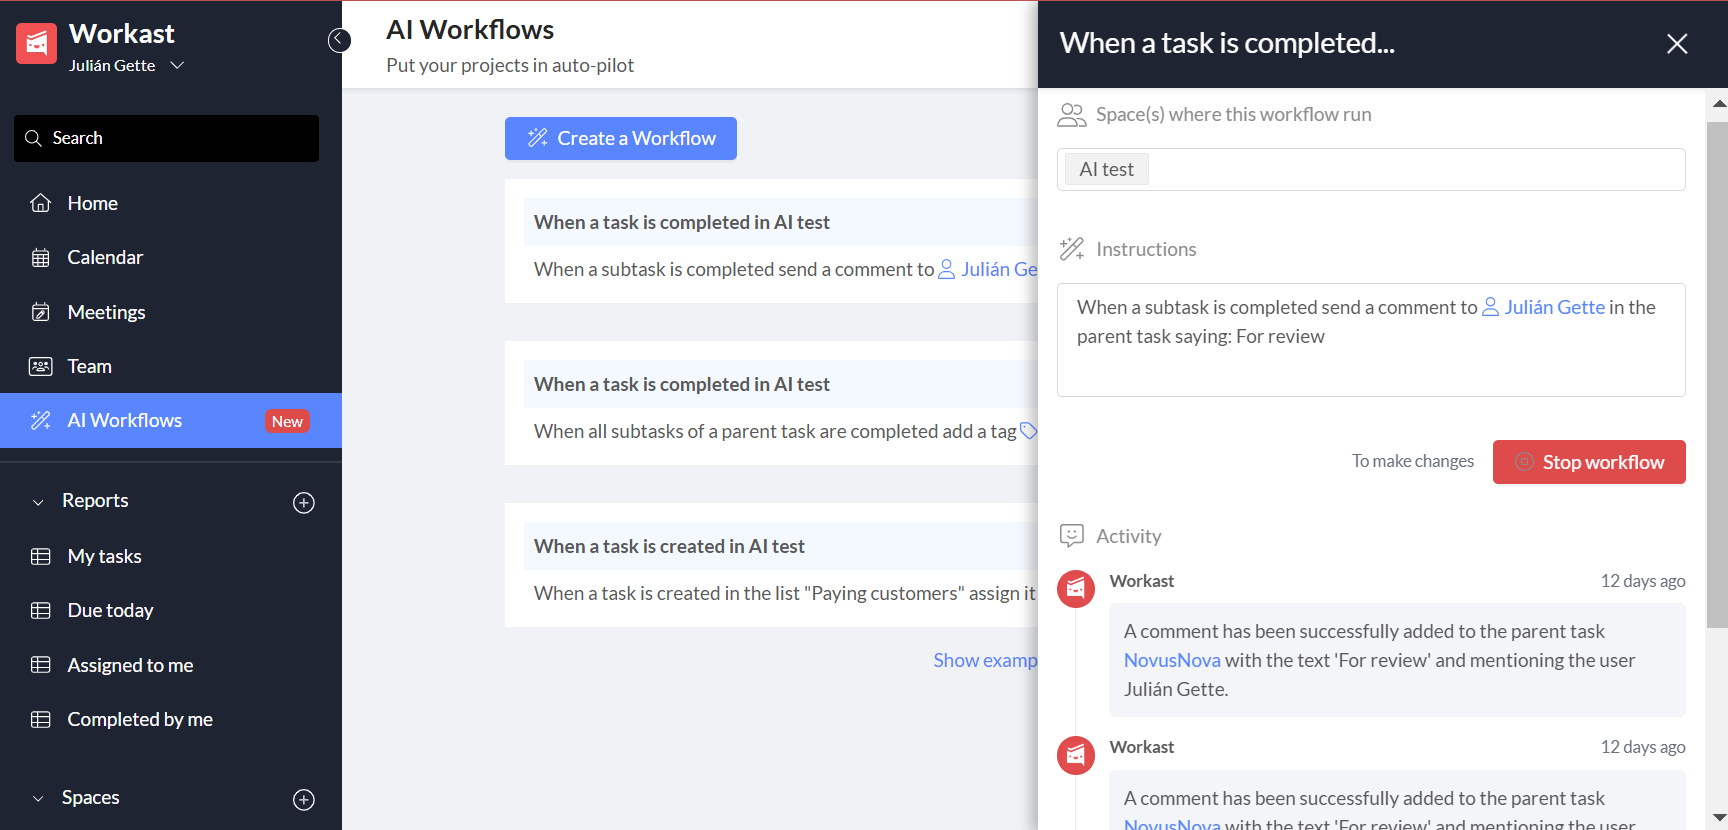This screenshot has width=1728, height=830.
Task: Click the Due today table icon
Action: click(x=41, y=610)
